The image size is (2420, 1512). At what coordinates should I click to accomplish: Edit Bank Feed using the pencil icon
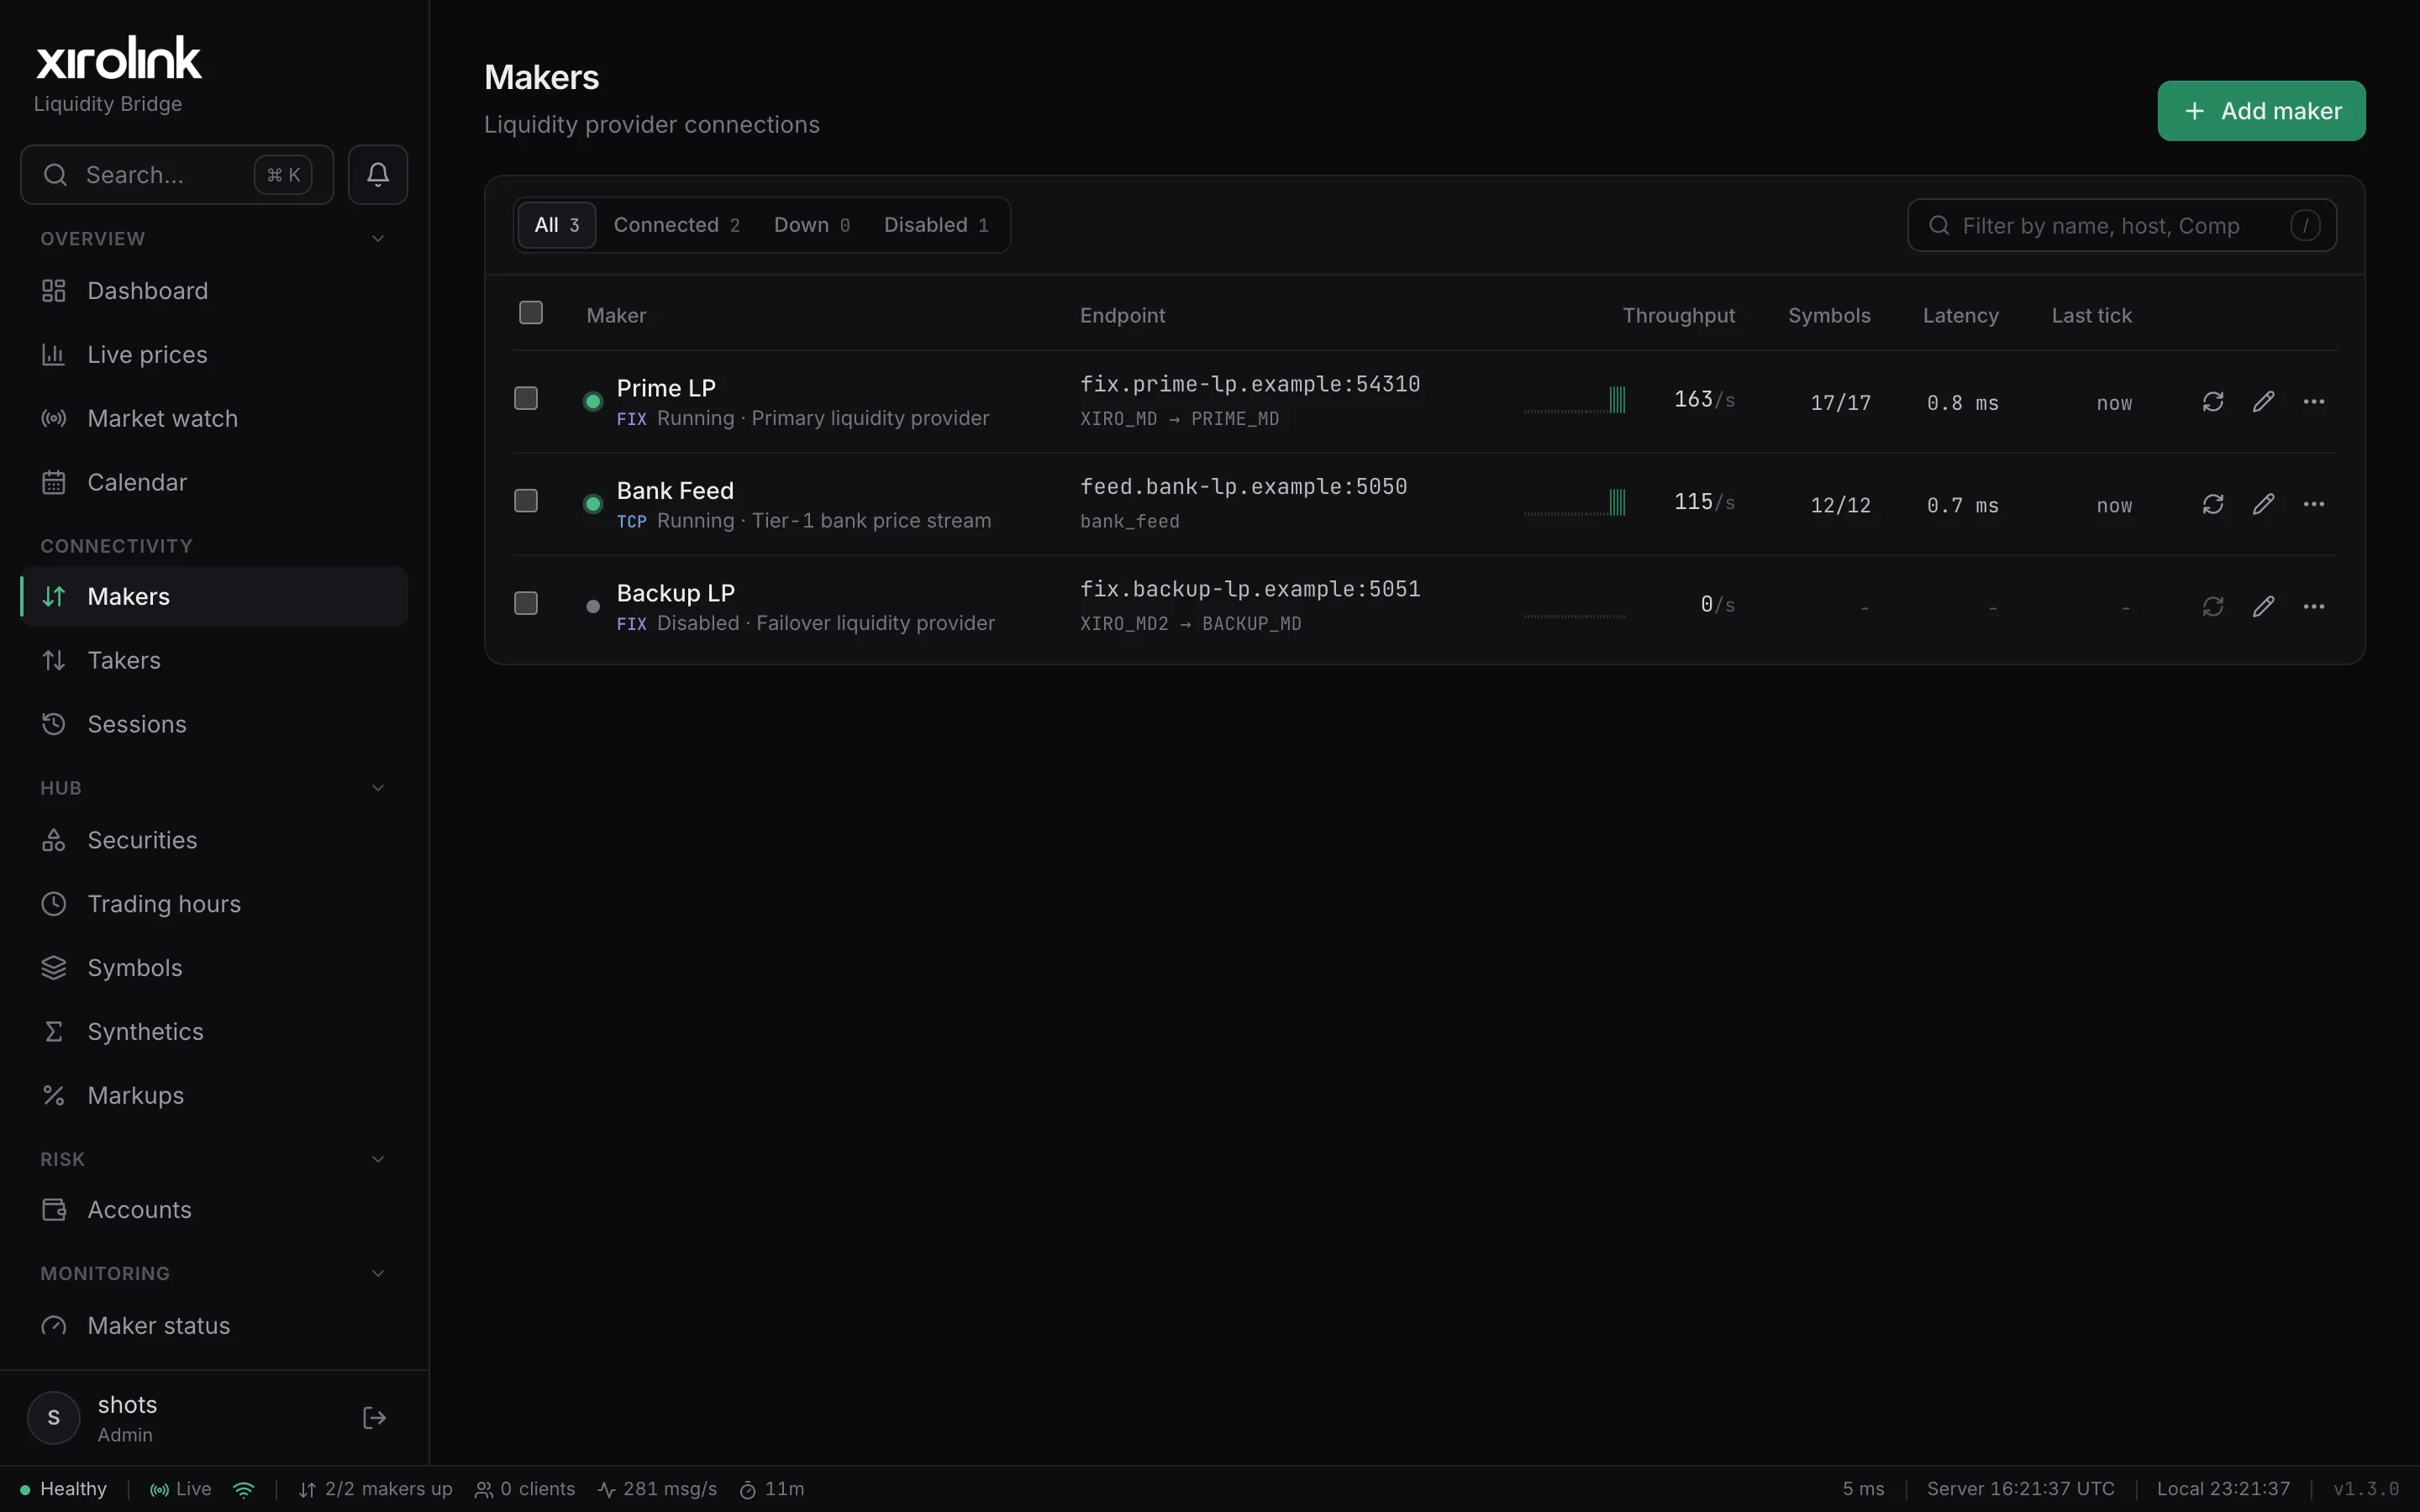pos(2263,504)
